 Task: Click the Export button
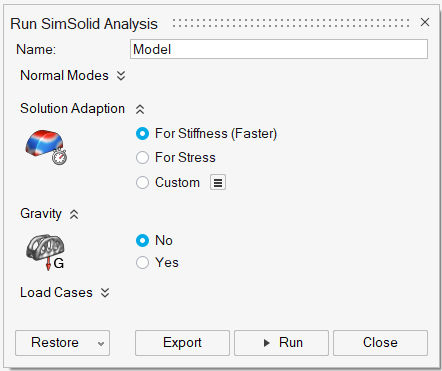pyautogui.click(x=182, y=343)
